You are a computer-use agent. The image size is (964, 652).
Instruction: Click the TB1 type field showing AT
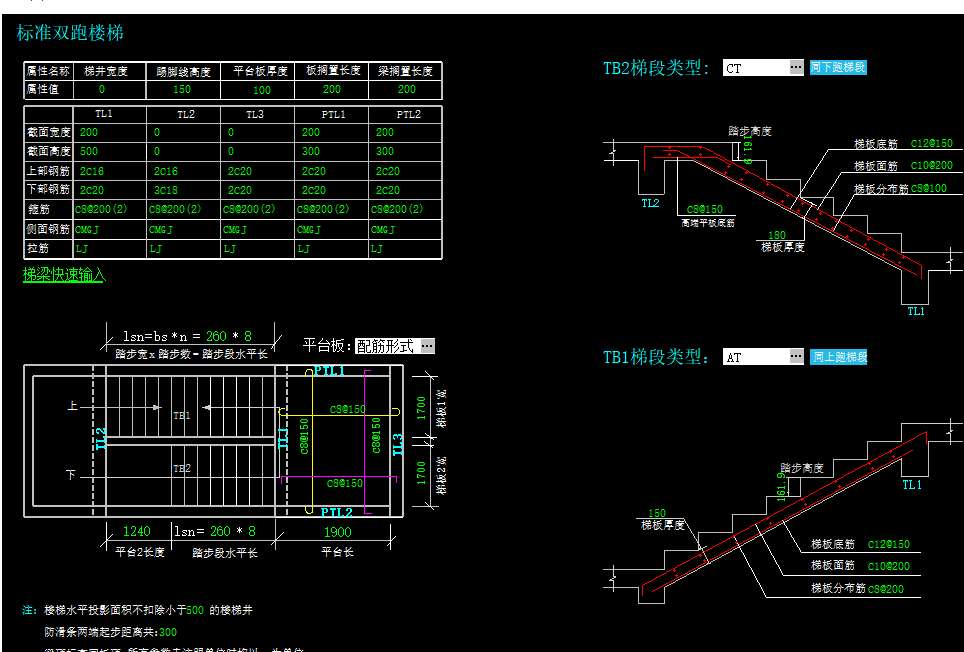[x=756, y=356]
